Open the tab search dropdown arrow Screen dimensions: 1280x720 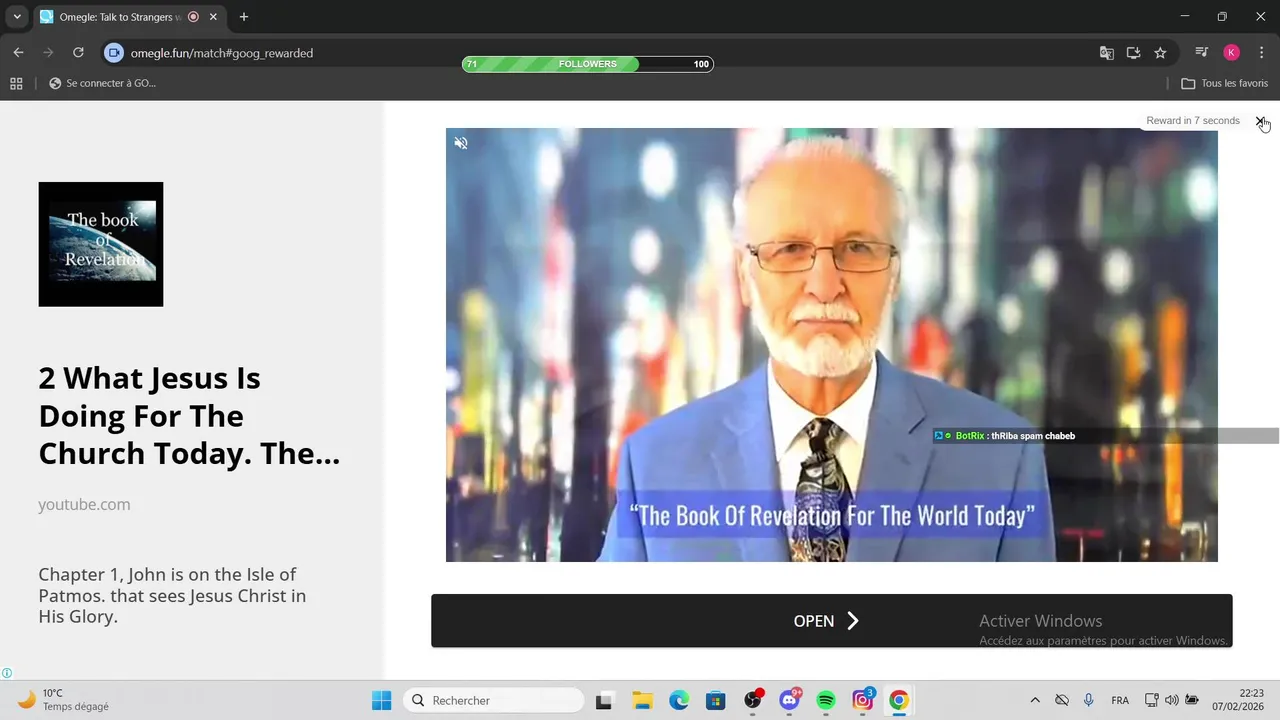tap(17, 17)
